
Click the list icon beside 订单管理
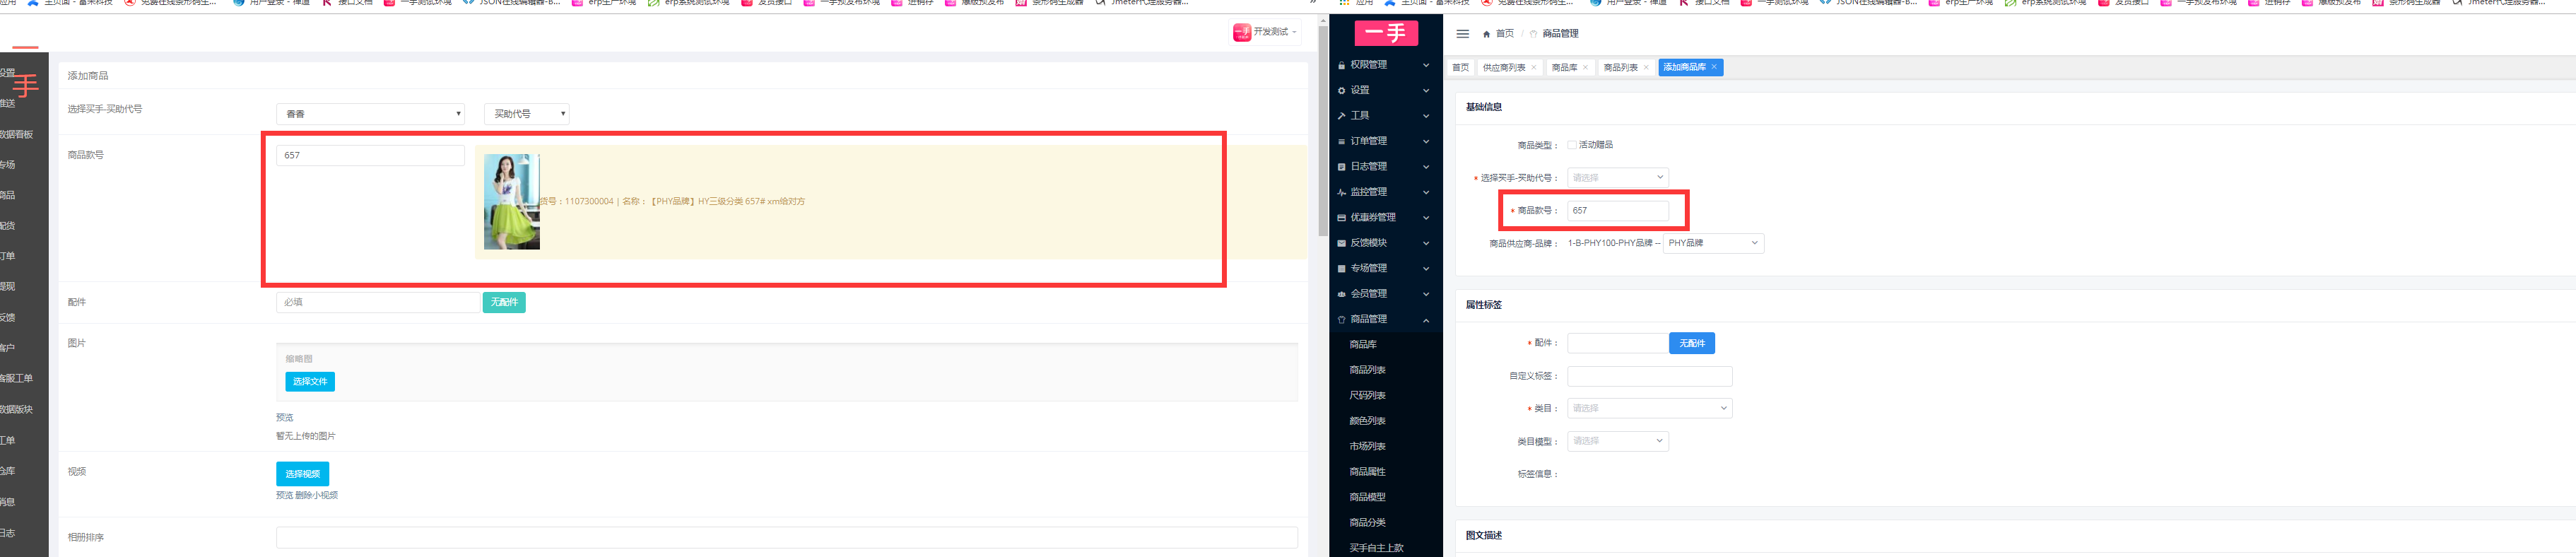tap(1341, 142)
